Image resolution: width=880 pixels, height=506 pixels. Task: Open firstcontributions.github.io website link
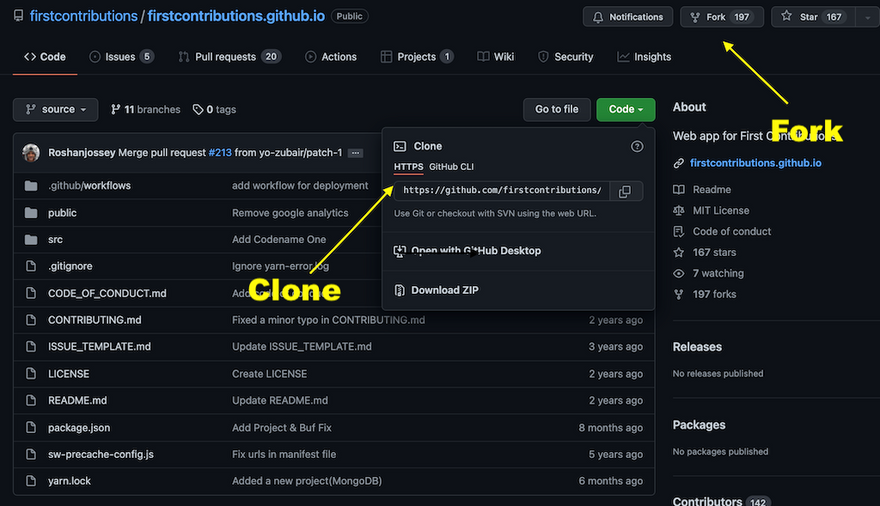[x=755, y=163]
